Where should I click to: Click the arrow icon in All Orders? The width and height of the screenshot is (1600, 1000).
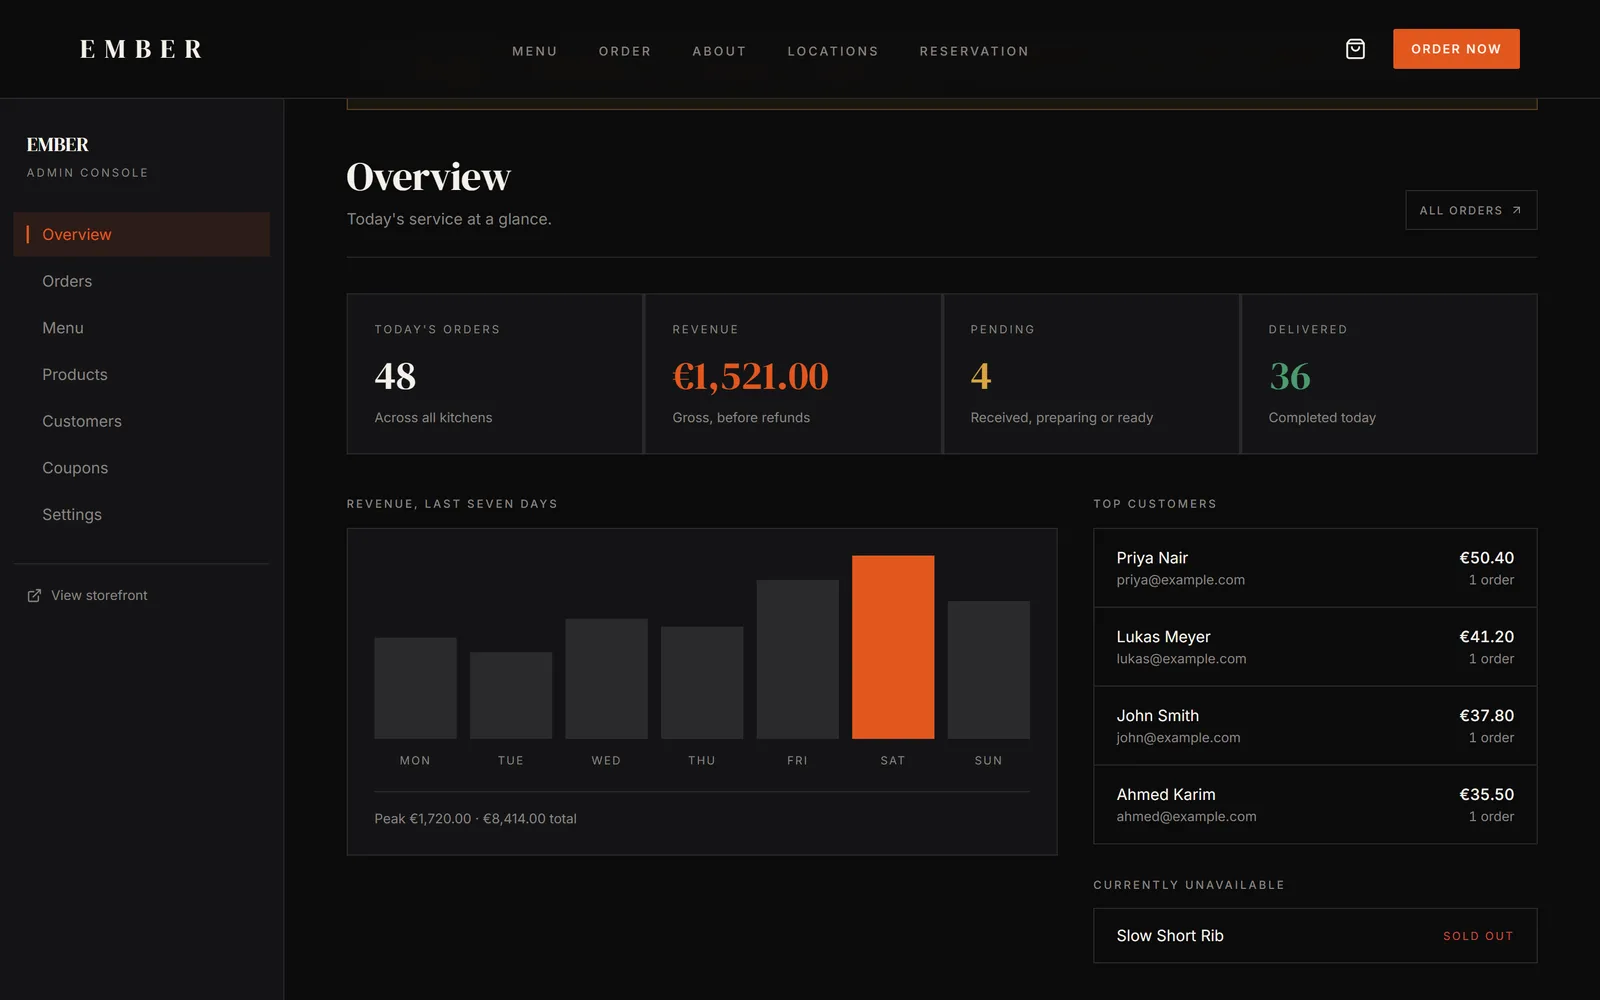1516,210
